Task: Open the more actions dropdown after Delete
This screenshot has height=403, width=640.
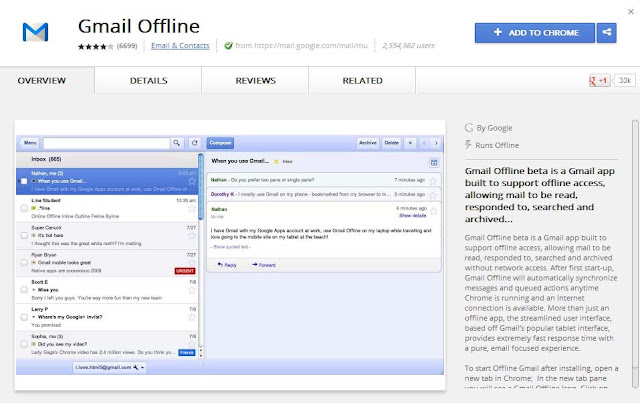Action: click(410, 143)
